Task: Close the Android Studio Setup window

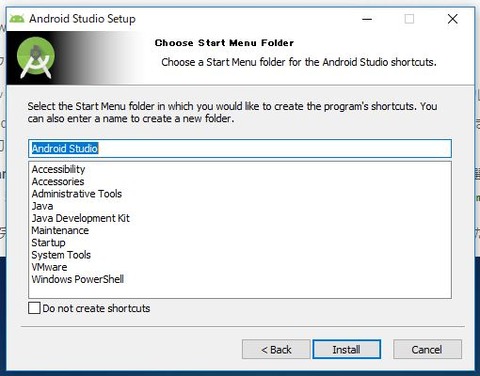Action: [x=452, y=19]
